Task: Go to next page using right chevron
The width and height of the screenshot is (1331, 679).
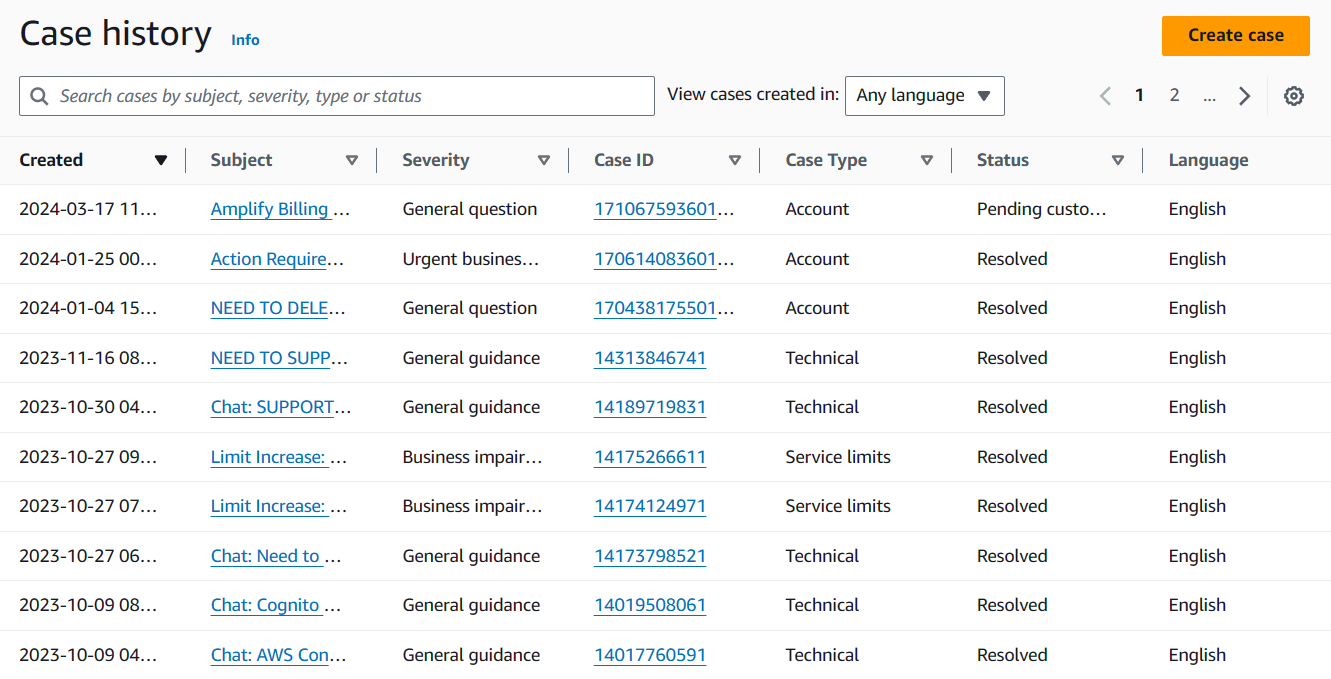Action: (x=1244, y=96)
